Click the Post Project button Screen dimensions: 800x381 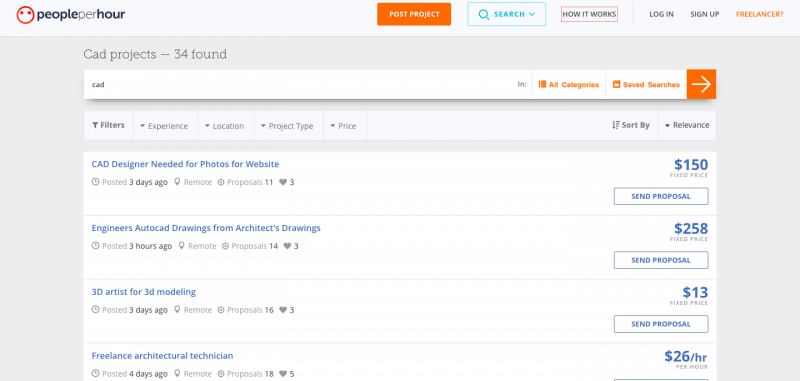point(414,14)
